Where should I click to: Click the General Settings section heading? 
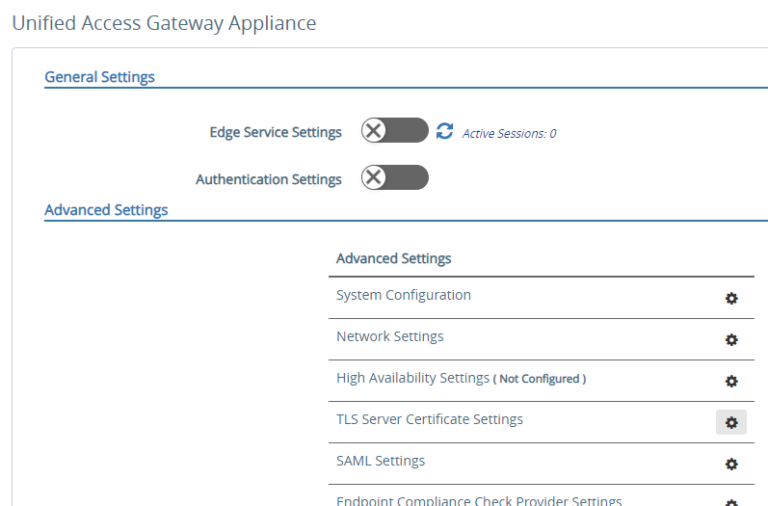(x=99, y=77)
